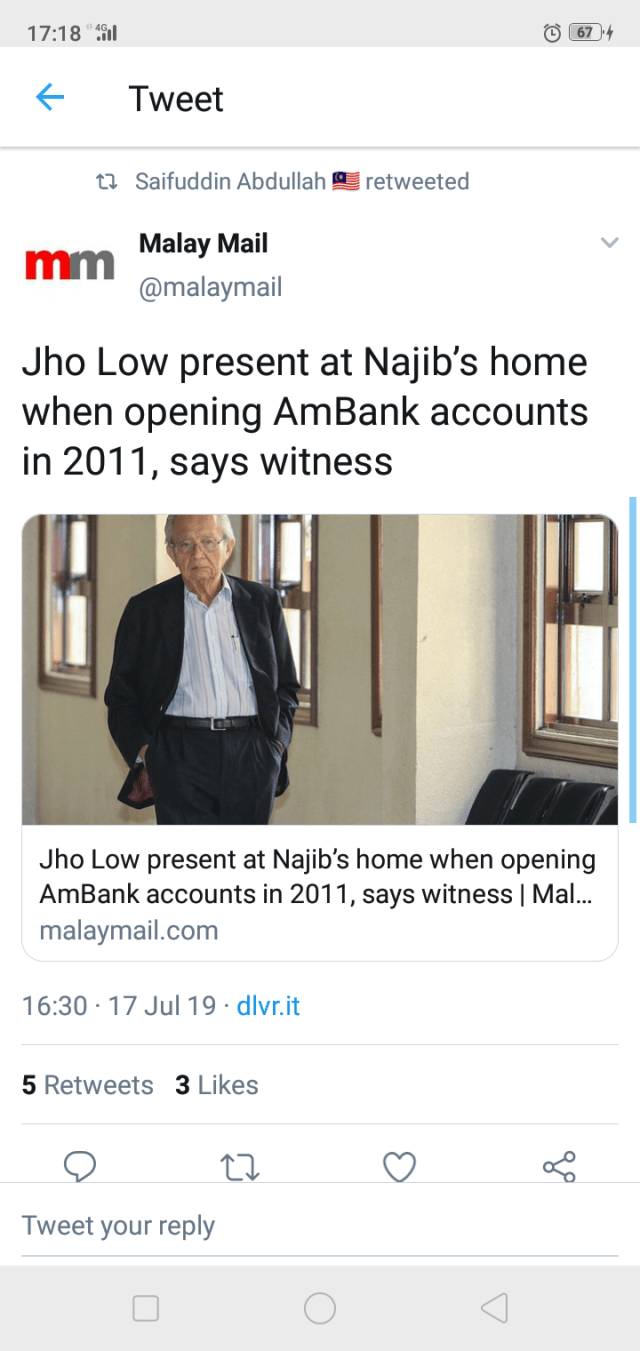The image size is (640, 1351).
Task: Focus the Tweet your reply field
Action: coord(320,1226)
